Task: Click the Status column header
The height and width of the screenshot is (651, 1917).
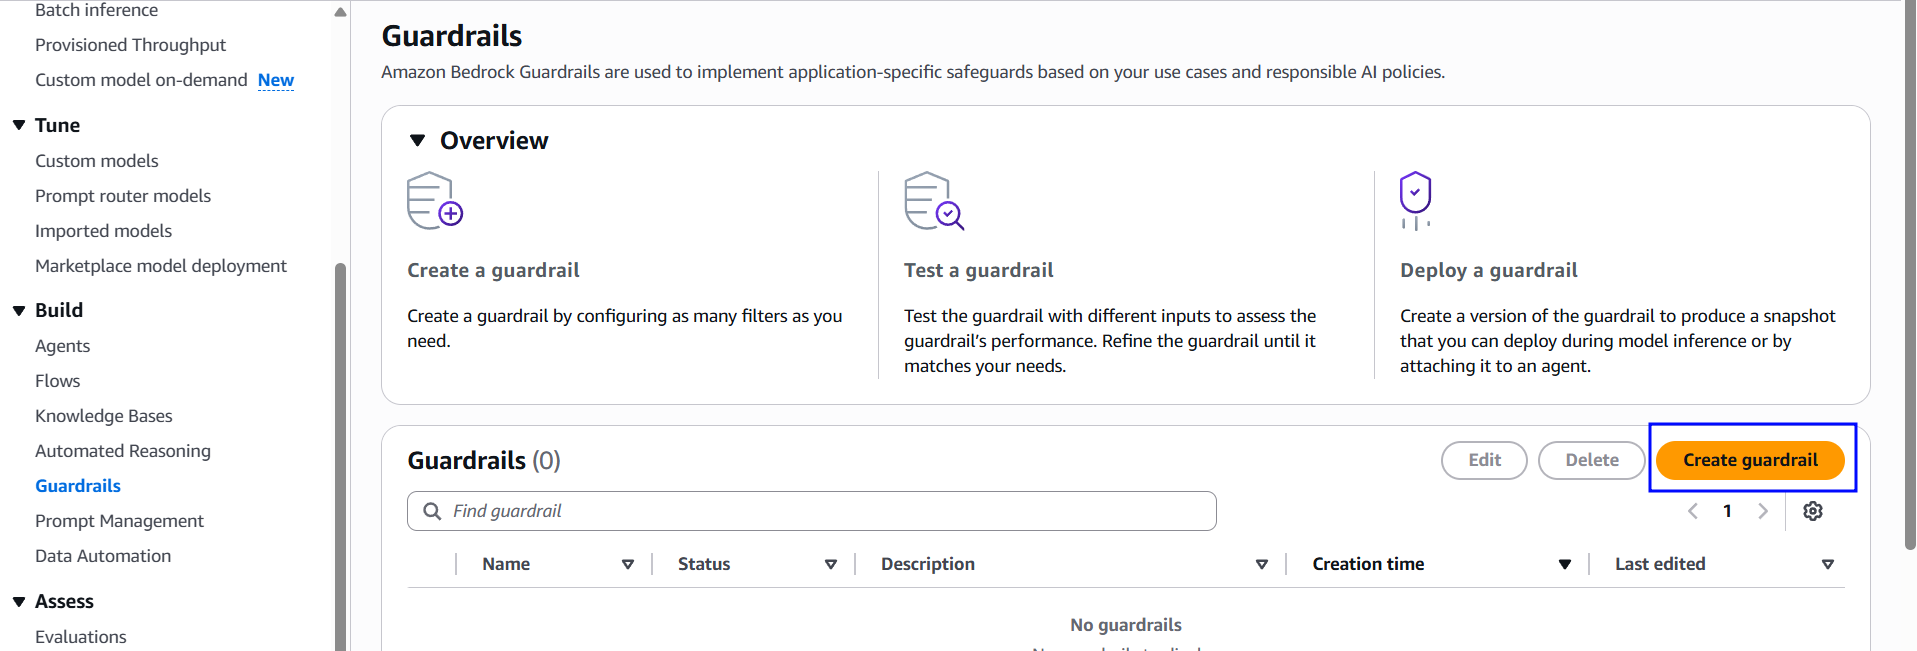Action: click(x=704, y=564)
